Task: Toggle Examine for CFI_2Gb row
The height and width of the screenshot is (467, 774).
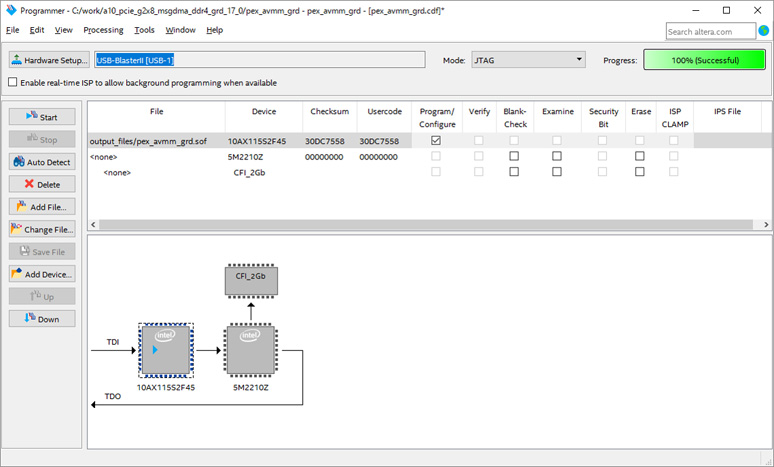Action: click(x=557, y=172)
